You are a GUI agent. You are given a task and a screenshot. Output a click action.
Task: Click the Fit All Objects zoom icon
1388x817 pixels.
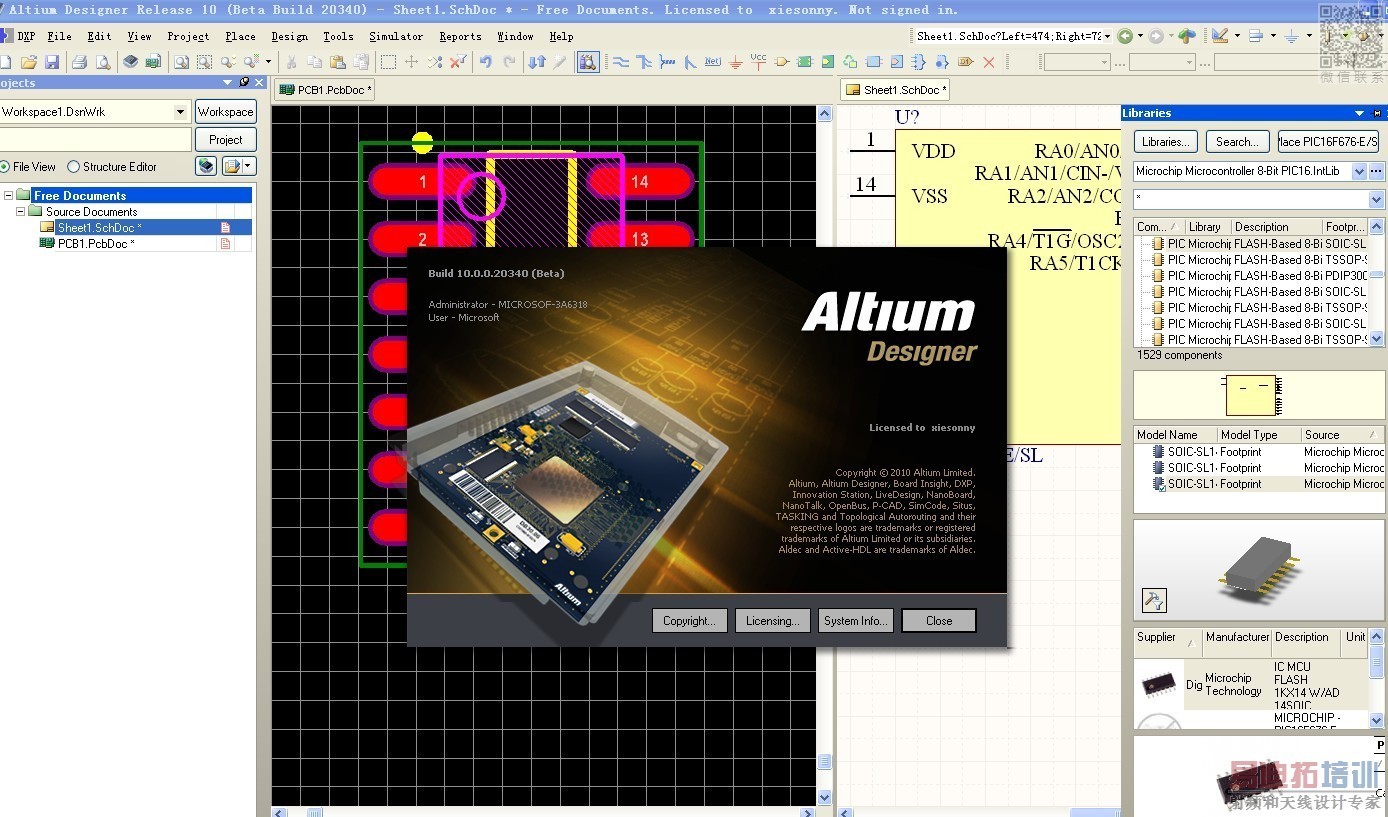(181, 62)
